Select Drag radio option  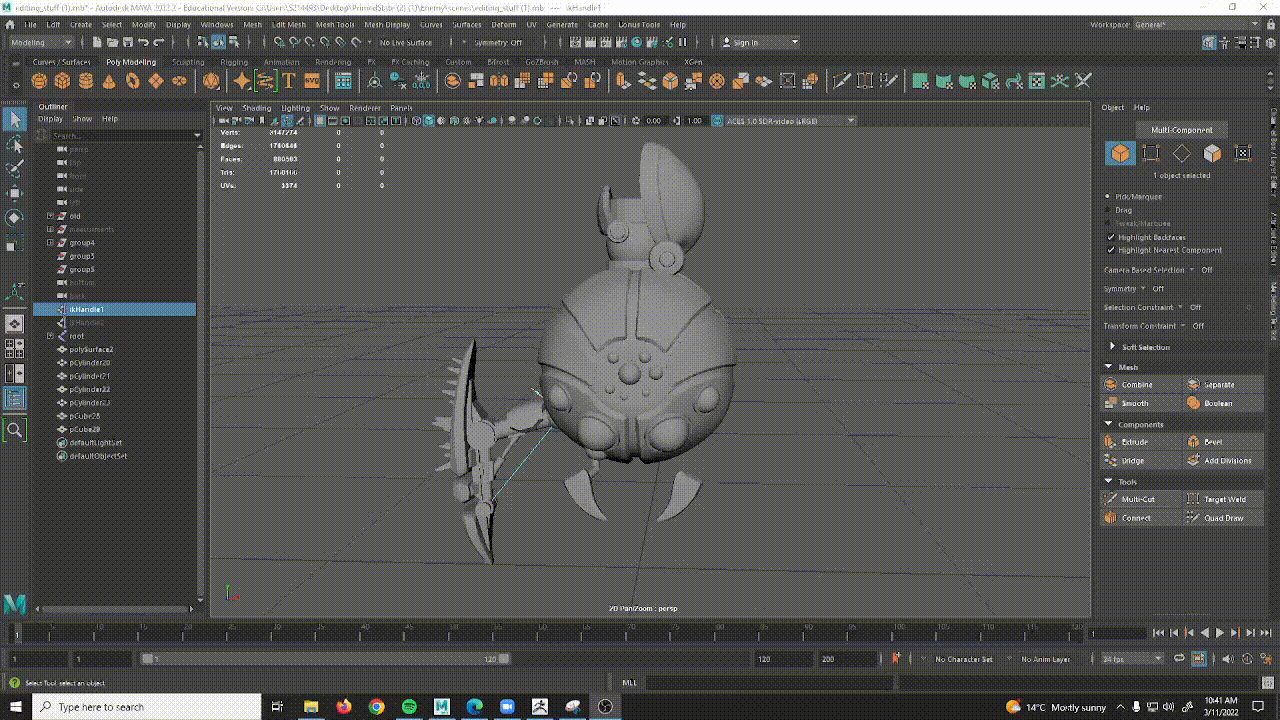pos(1108,210)
